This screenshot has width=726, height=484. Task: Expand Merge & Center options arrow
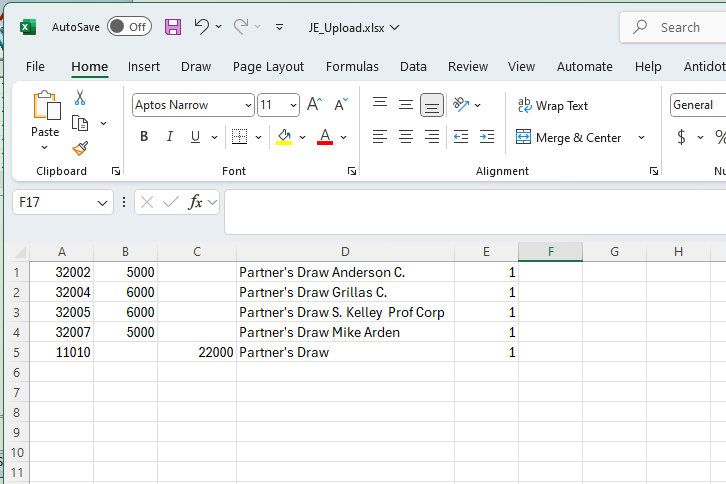coord(641,138)
